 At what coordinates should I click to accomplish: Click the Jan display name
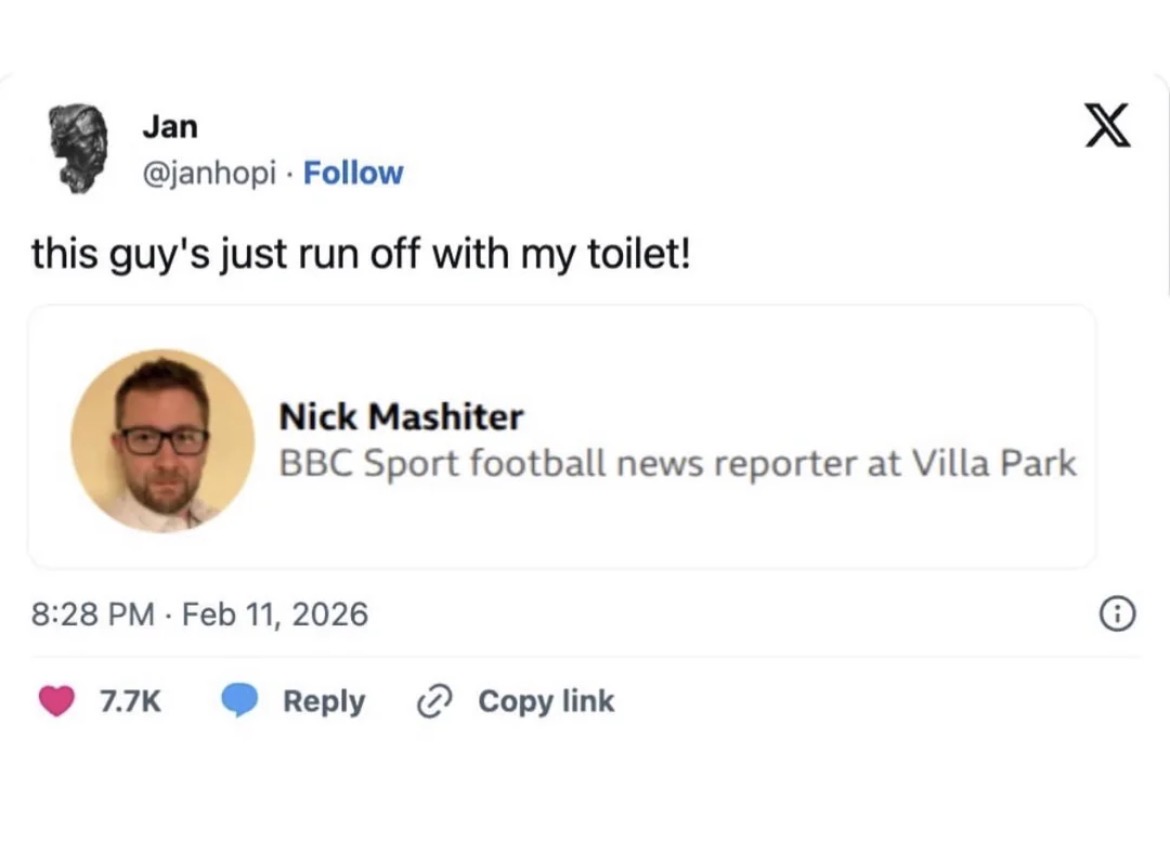click(x=170, y=127)
